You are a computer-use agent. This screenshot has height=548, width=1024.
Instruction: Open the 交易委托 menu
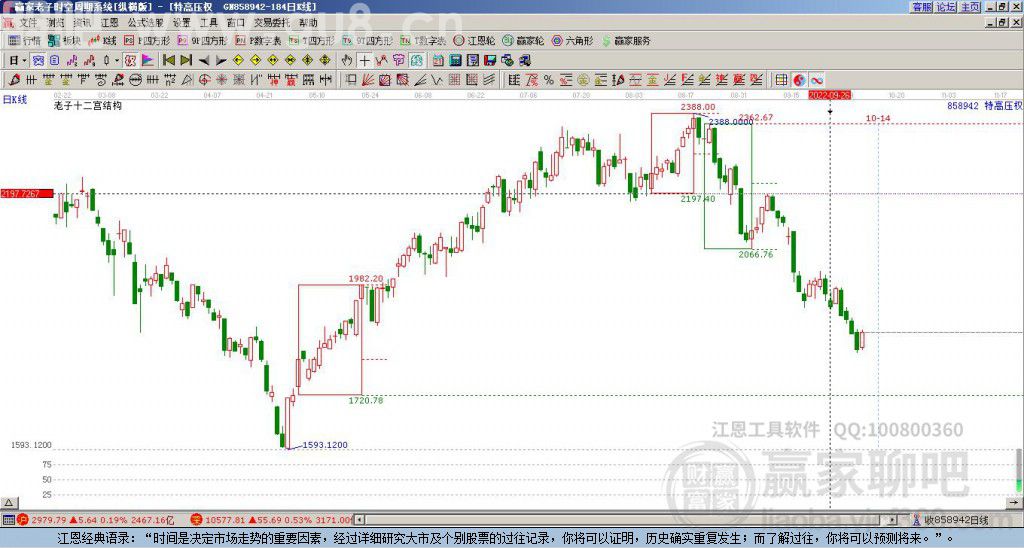tap(271, 23)
